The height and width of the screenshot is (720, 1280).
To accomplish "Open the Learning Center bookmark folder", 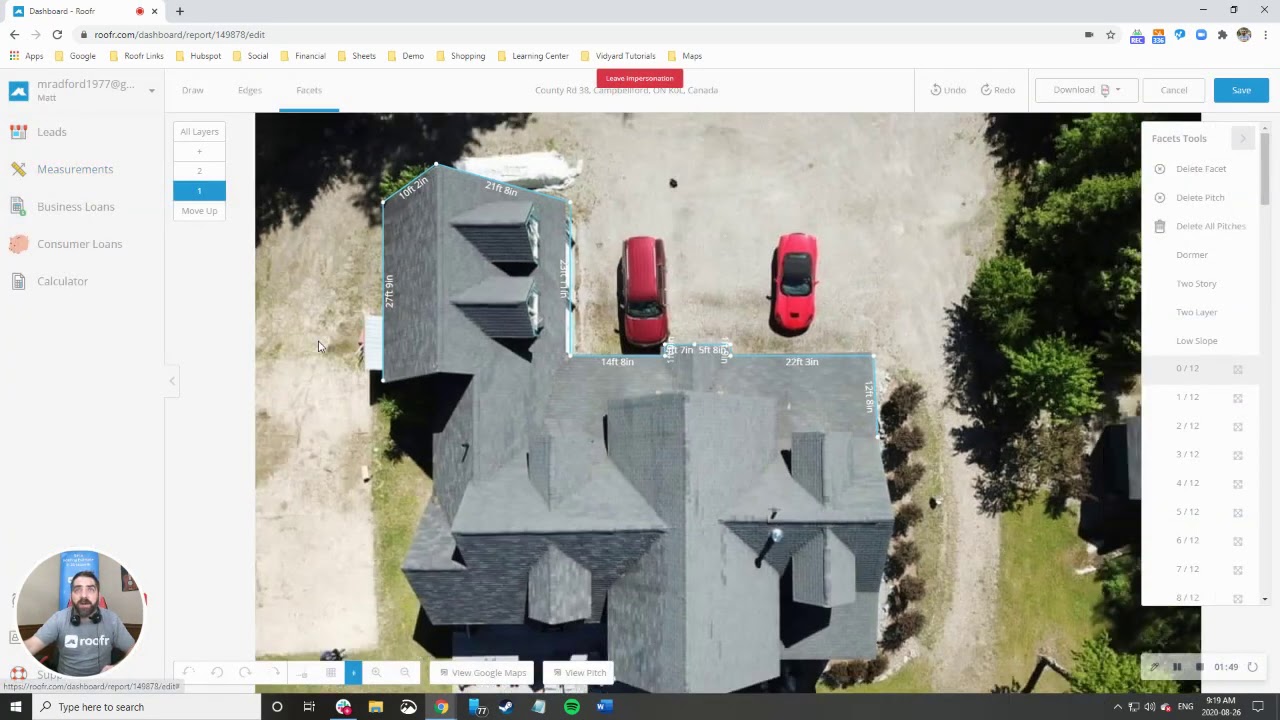I will pyautogui.click(x=533, y=56).
